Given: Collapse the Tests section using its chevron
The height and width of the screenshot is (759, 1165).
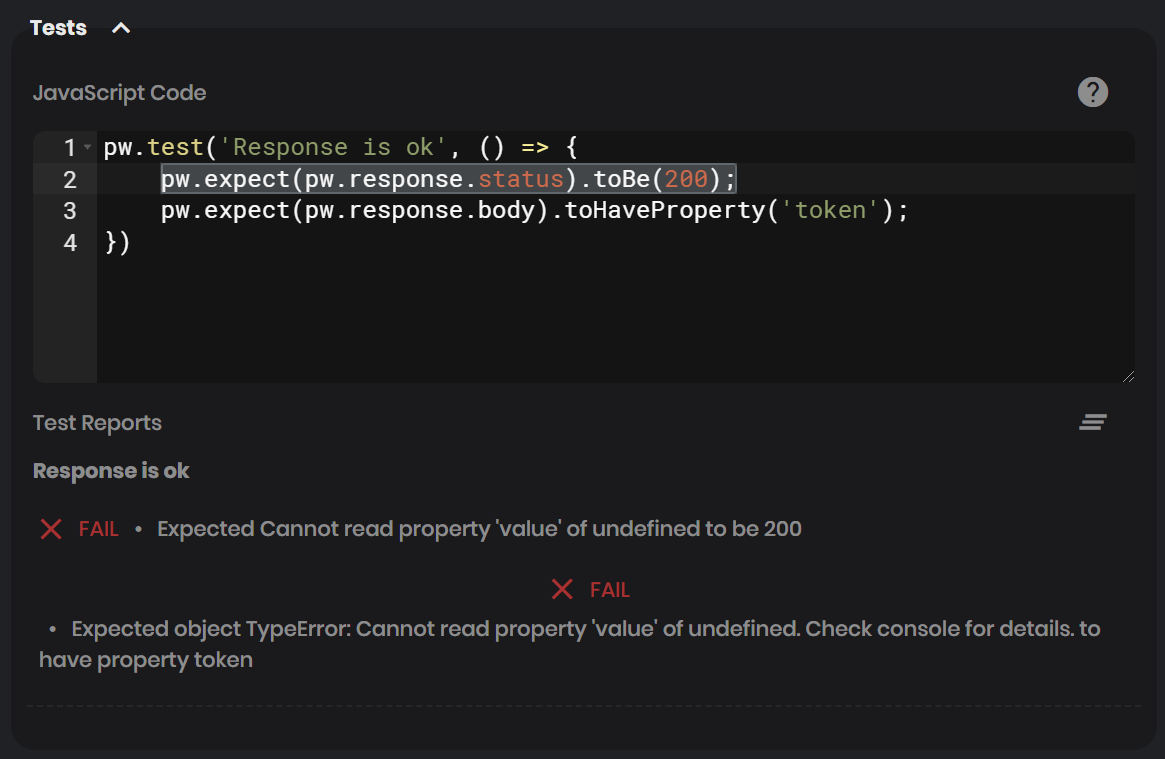Looking at the screenshot, I should [x=121, y=28].
